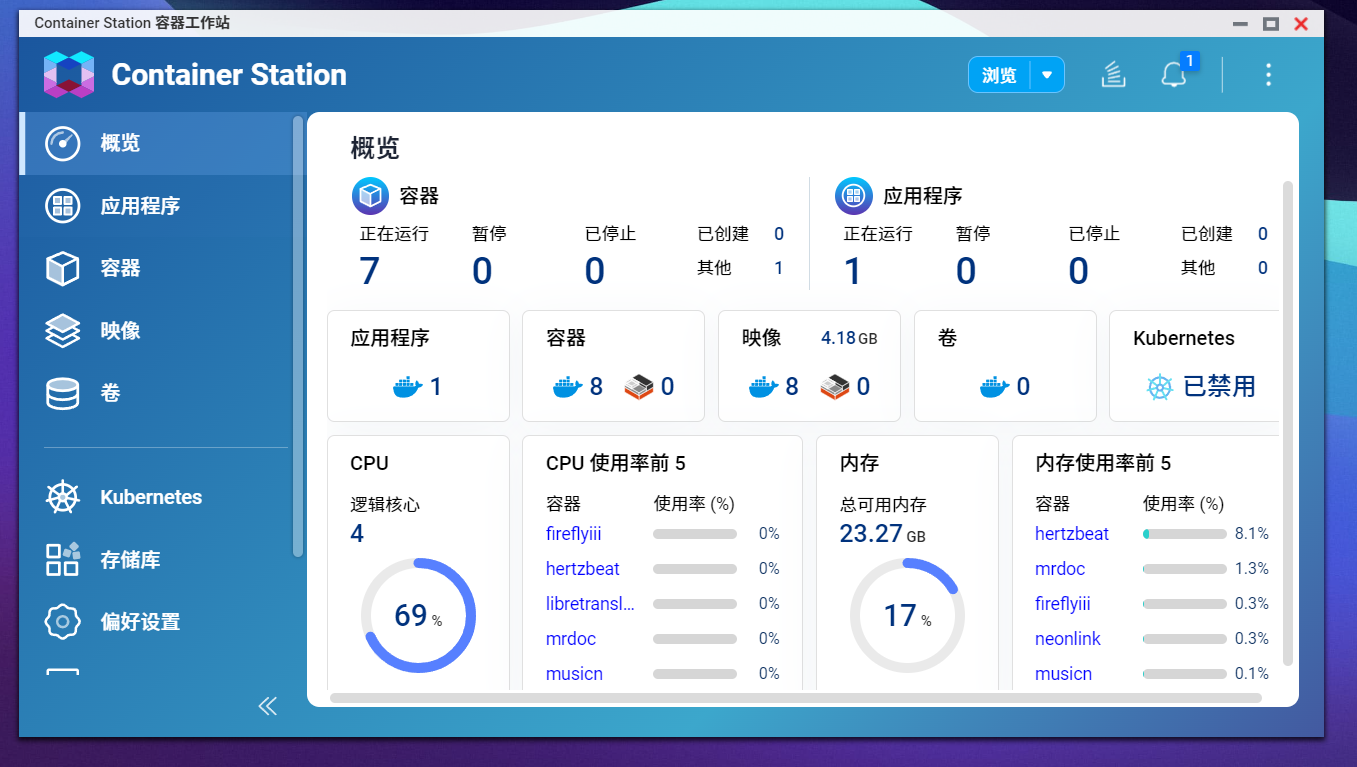Click the 容器 cube icon in overview header
The height and width of the screenshot is (767, 1357).
pos(370,196)
